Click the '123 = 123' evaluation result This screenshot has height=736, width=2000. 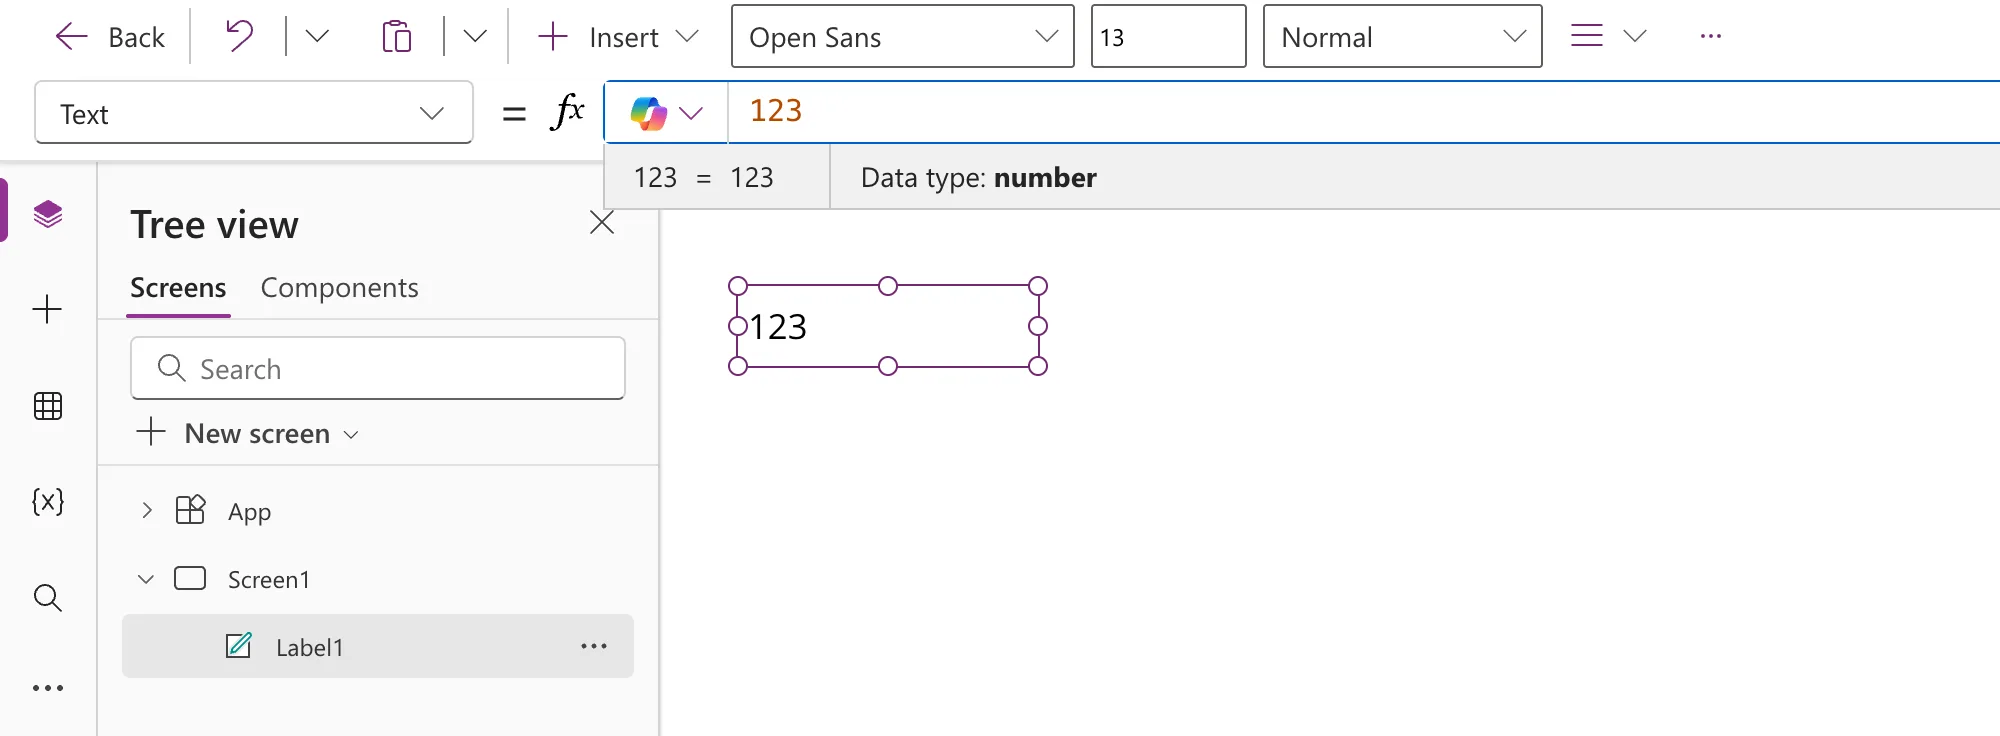pyautogui.click(x=704, y=178)
